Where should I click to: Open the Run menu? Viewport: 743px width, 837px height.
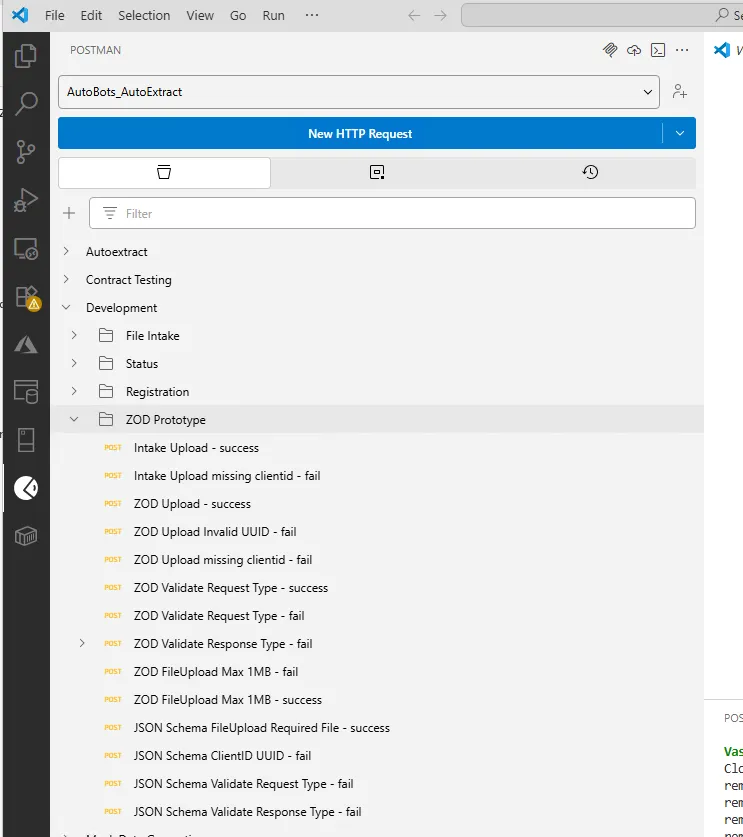[273, 15]
